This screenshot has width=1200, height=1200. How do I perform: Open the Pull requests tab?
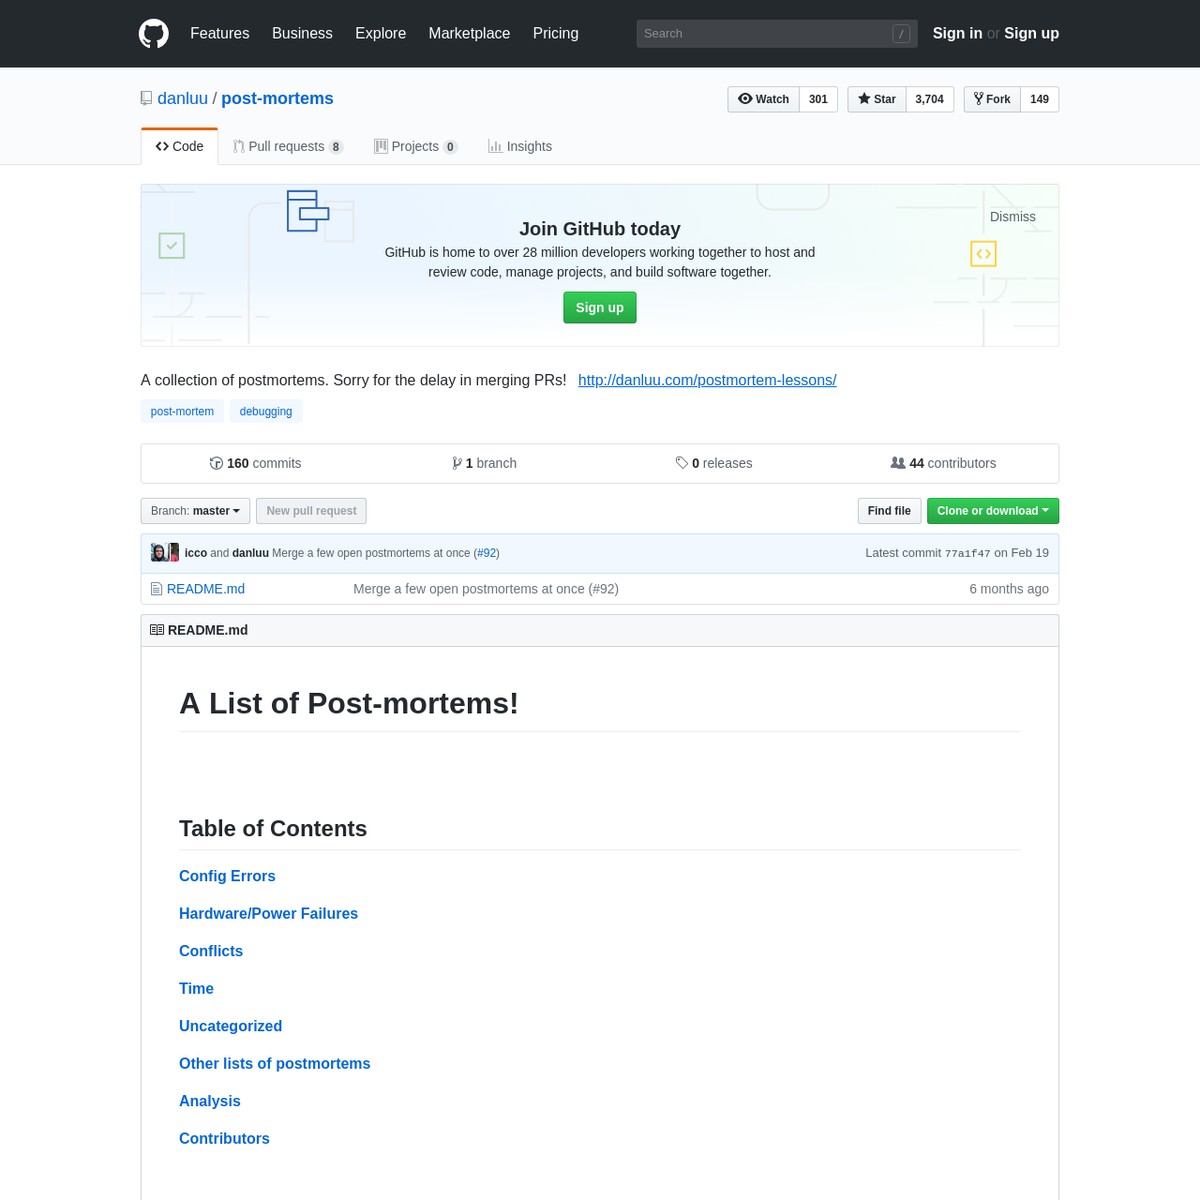coord(288,146)
